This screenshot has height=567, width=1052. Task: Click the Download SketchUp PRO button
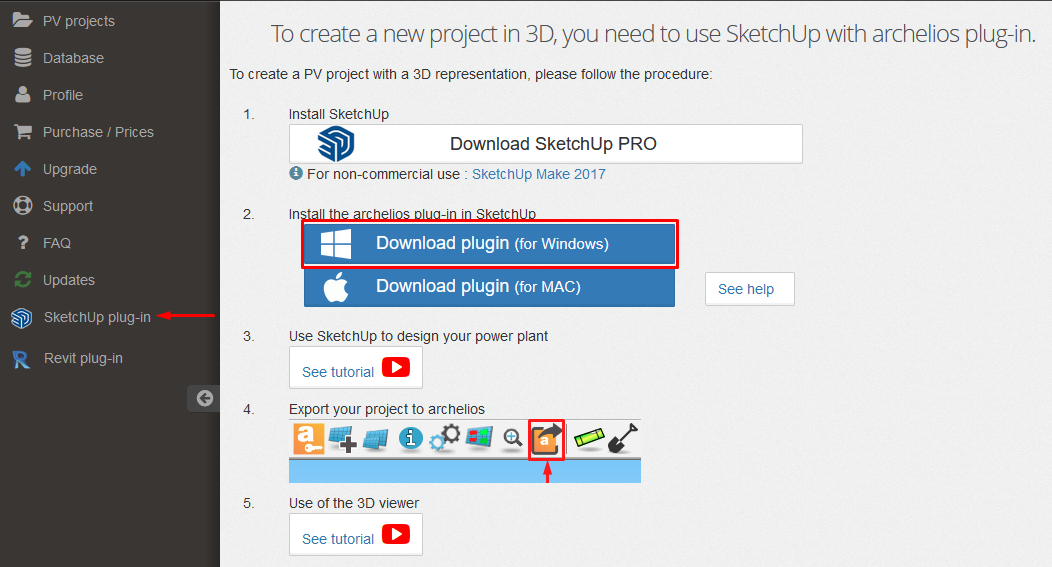(545, 144)
